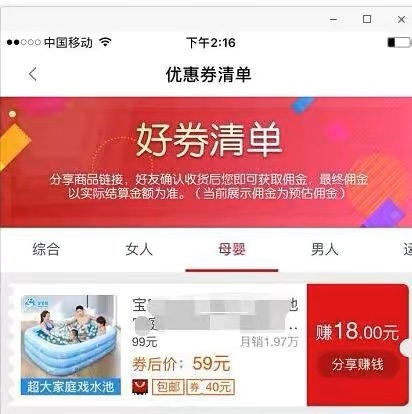Maximize the window
412x414 pixels.
(367, 19)
